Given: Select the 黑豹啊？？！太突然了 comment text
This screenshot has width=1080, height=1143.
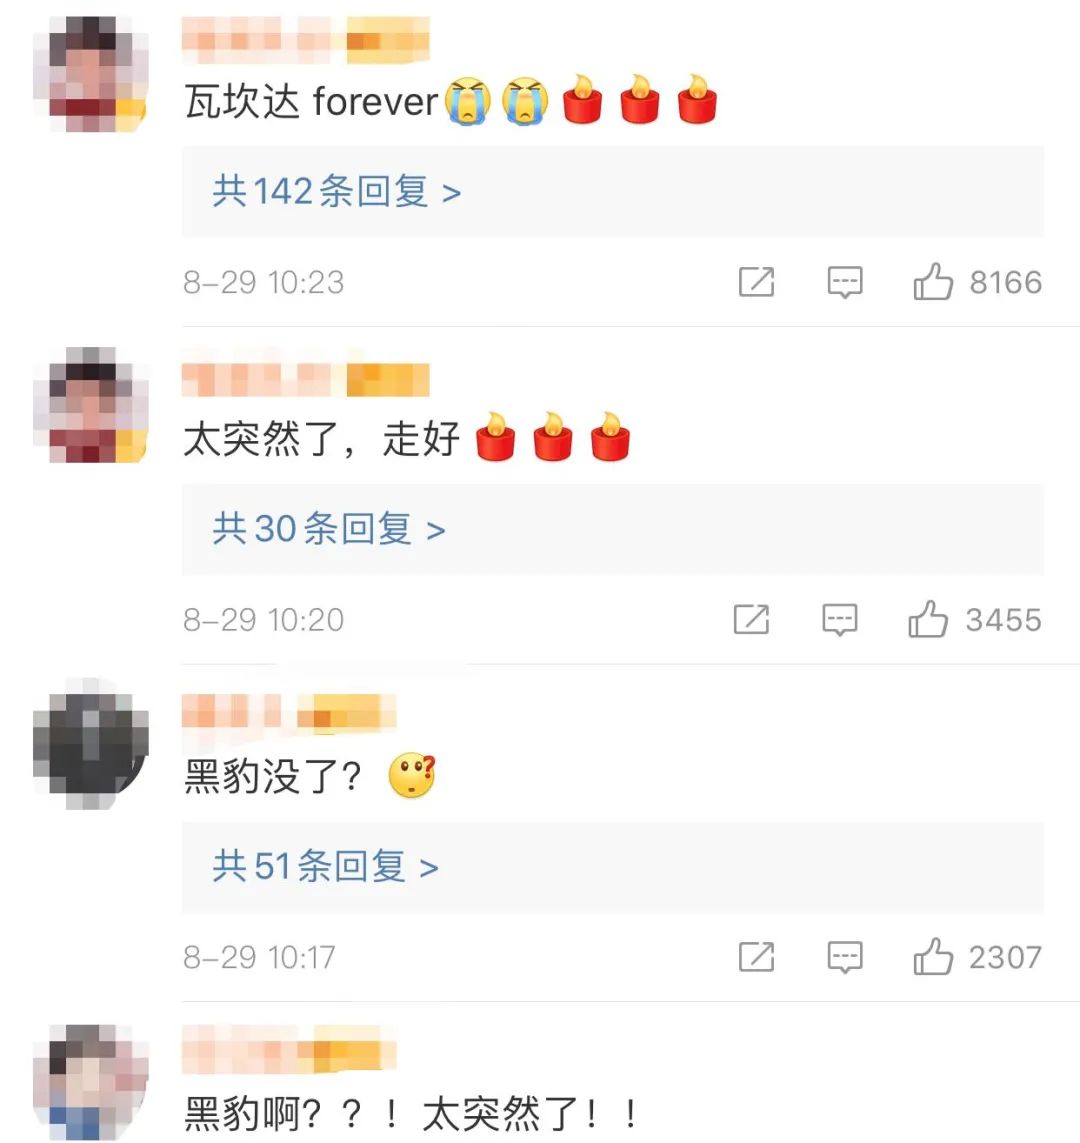Looking at the screenshot, I should click(411, 1114).
